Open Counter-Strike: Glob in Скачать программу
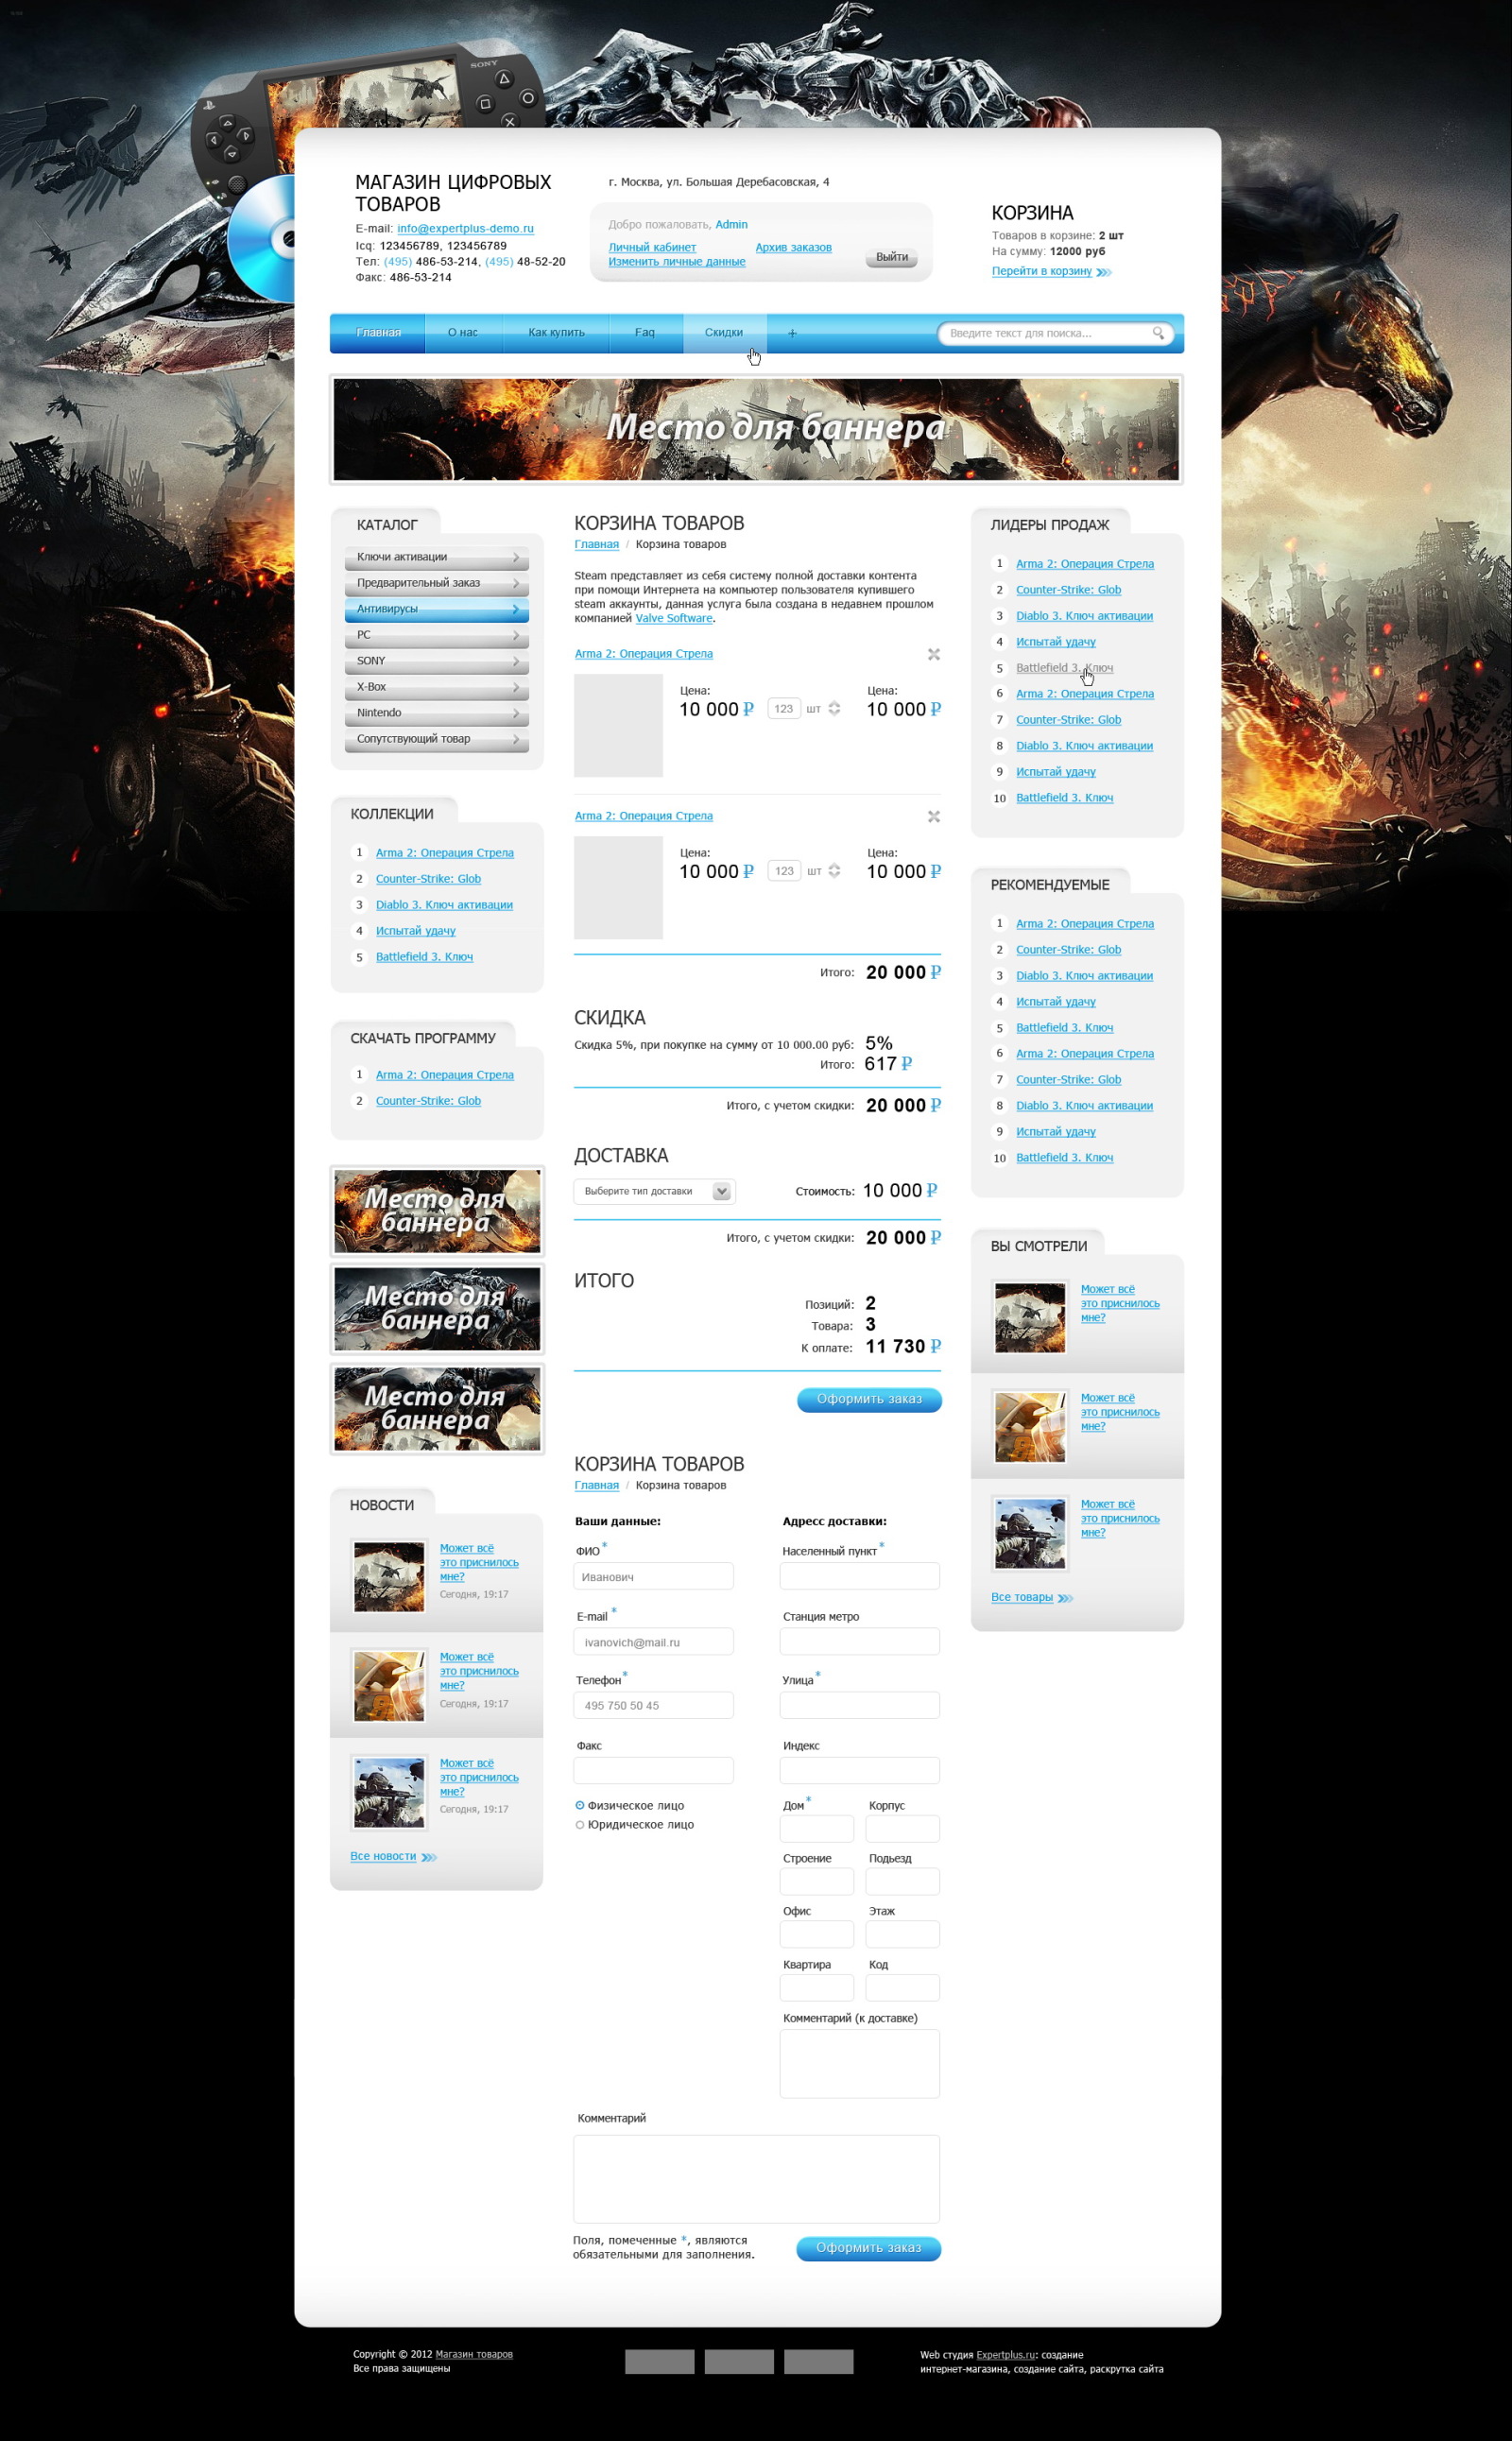This screenshot has width=1512, height=2441. [428, 1101]
